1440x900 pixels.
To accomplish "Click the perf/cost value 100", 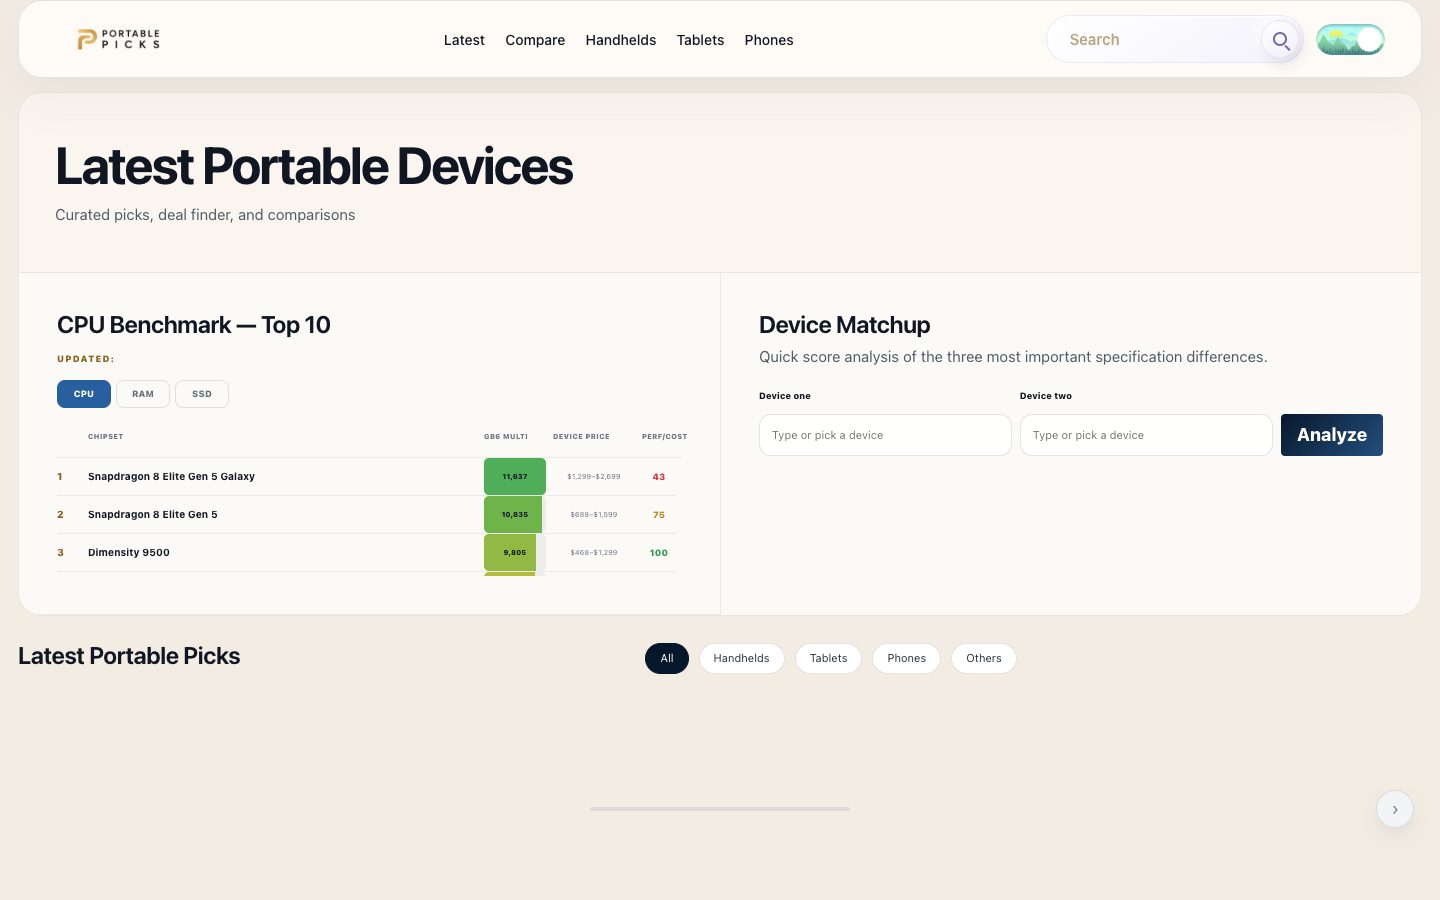I will click(x=659, y=553).
